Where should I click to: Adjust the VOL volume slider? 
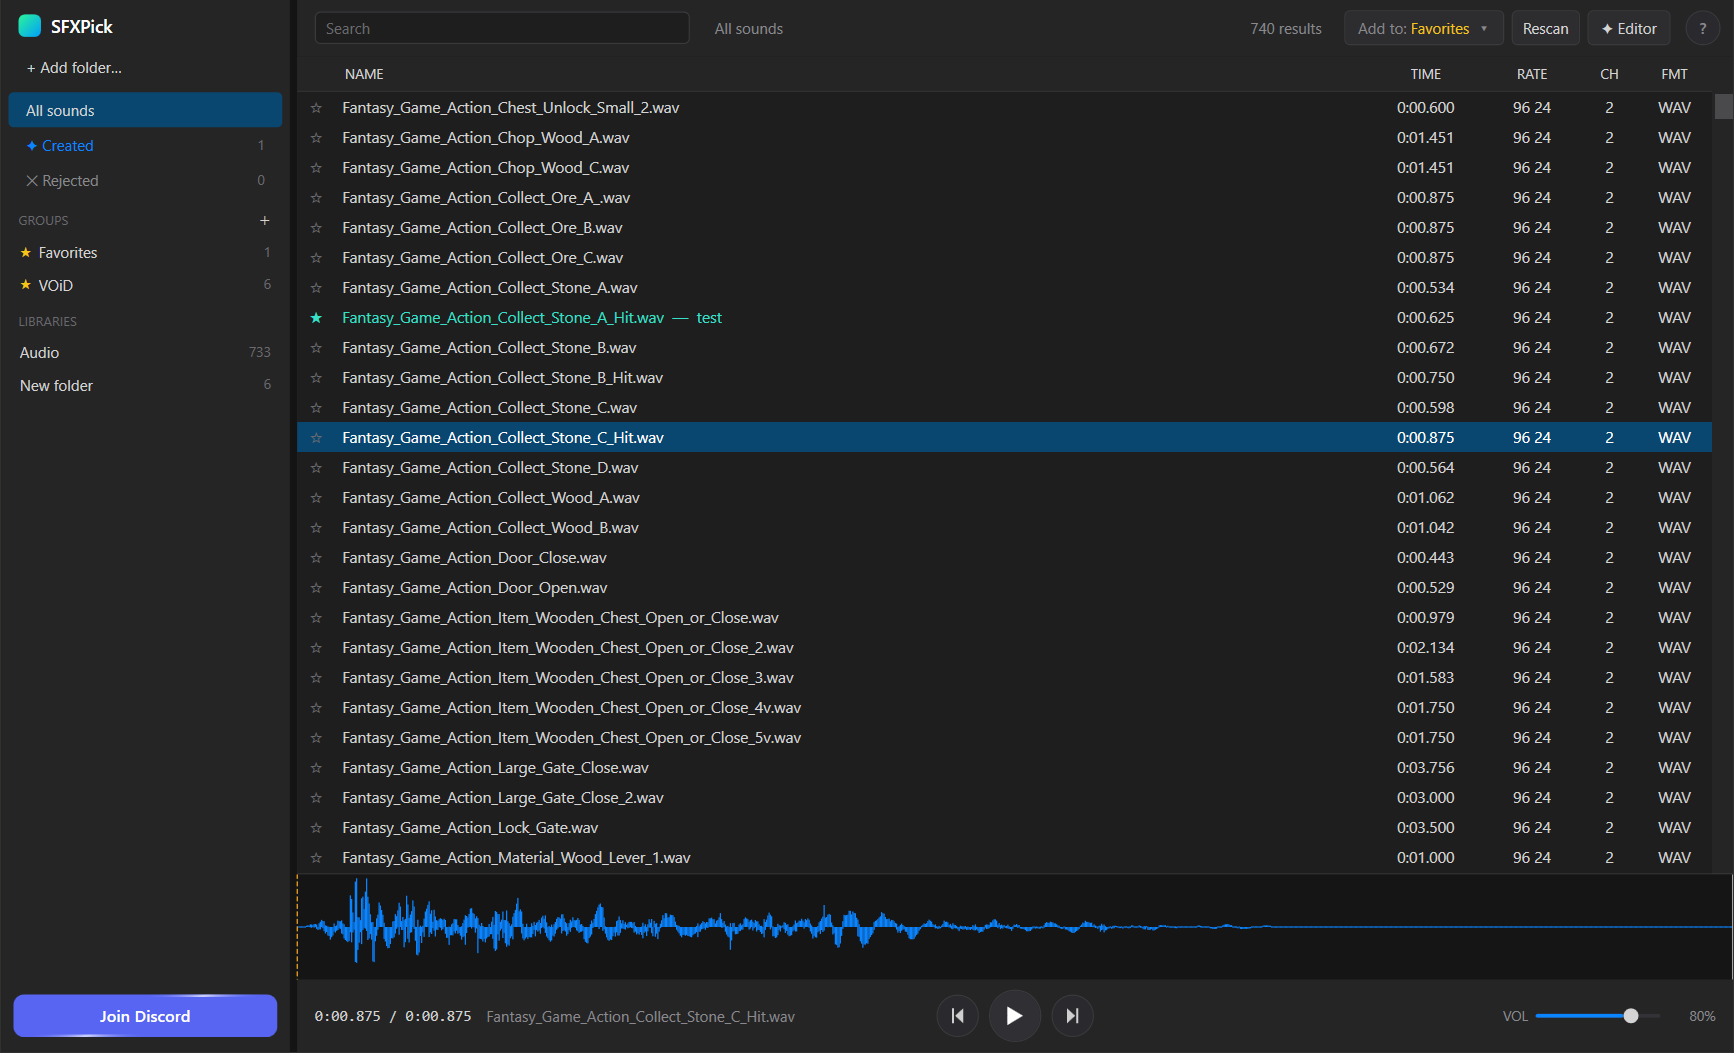[1597, 1016]
